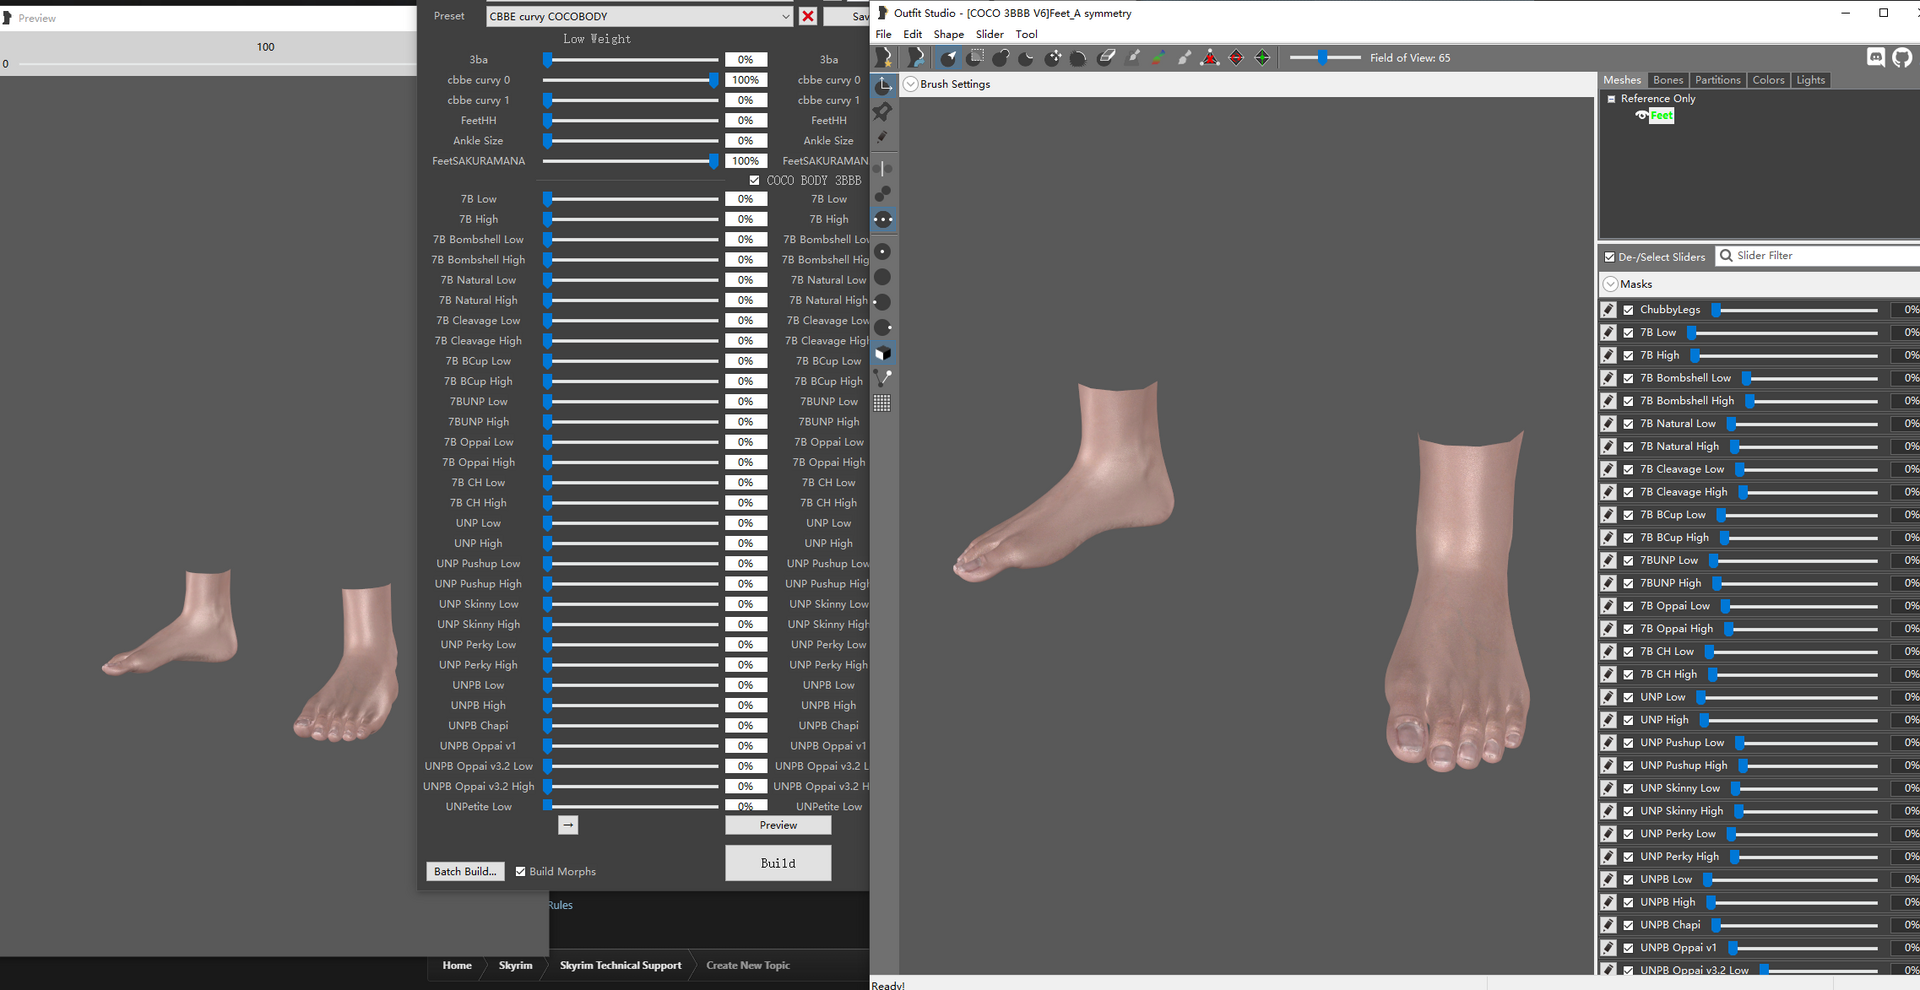Image resolution: width=1920 pixels, height=990 pixels.
Task: Uncheck the 7B Bombshell High slider checkbox
Action: pos(1629,401)
